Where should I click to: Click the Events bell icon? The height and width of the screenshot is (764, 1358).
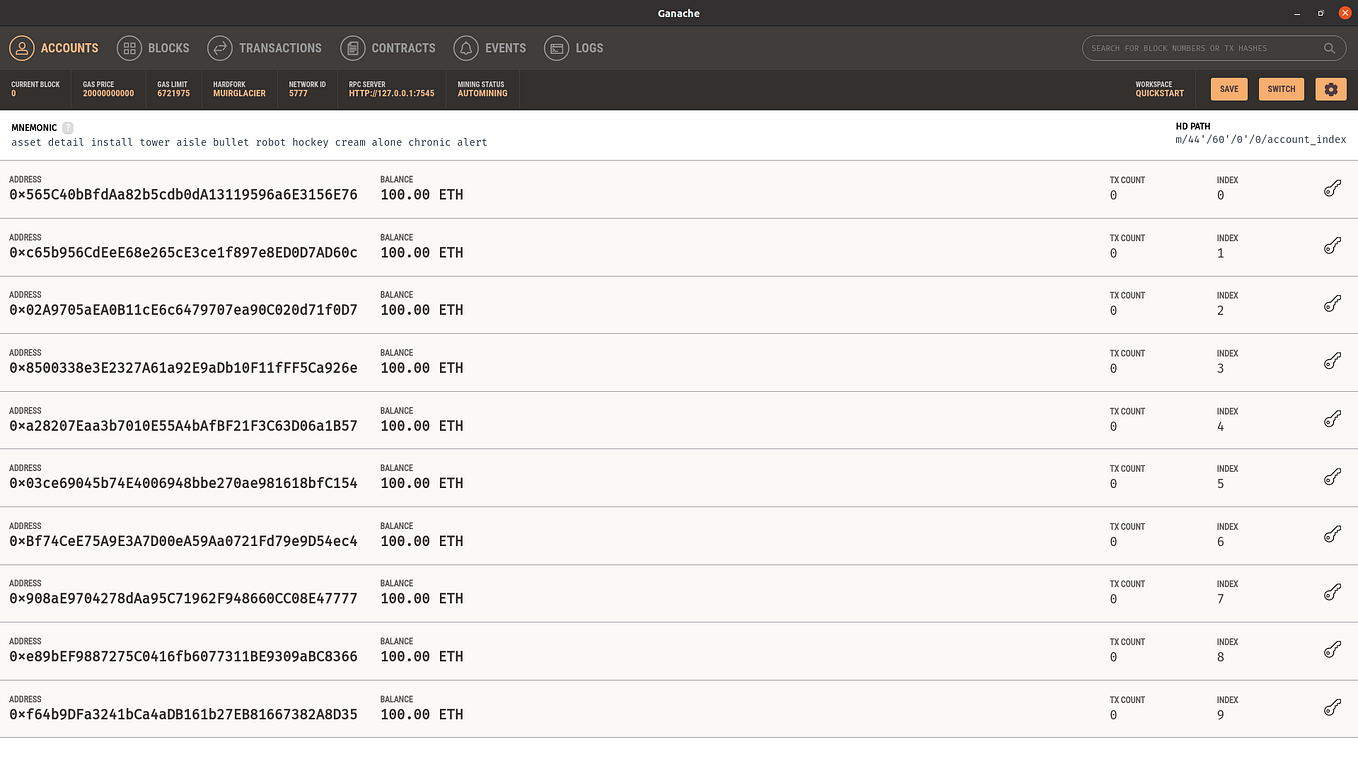click(465, 47)
